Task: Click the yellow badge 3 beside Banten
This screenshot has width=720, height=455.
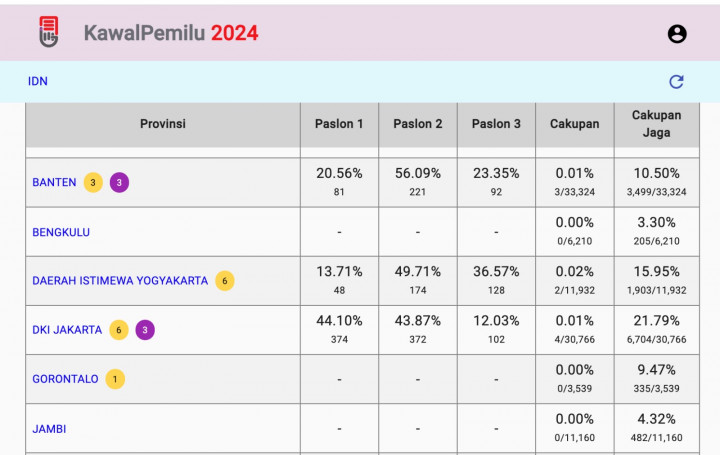Action: [93, 182]
